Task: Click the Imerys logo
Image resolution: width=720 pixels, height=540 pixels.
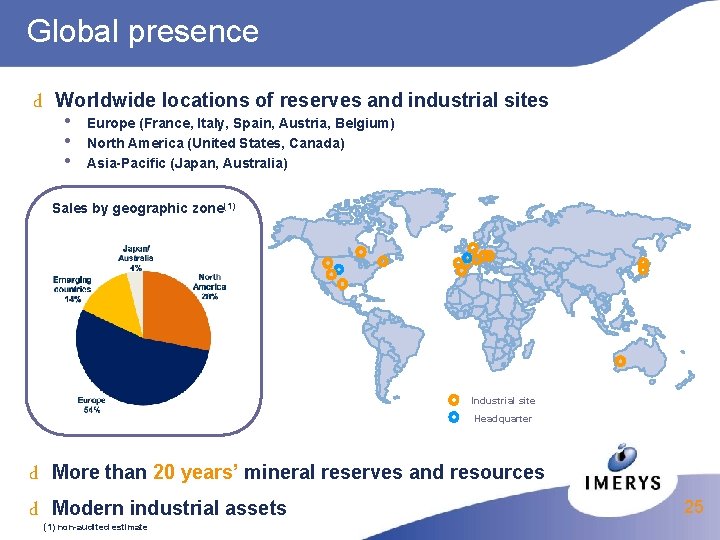Action: click(x=623, y=468)
